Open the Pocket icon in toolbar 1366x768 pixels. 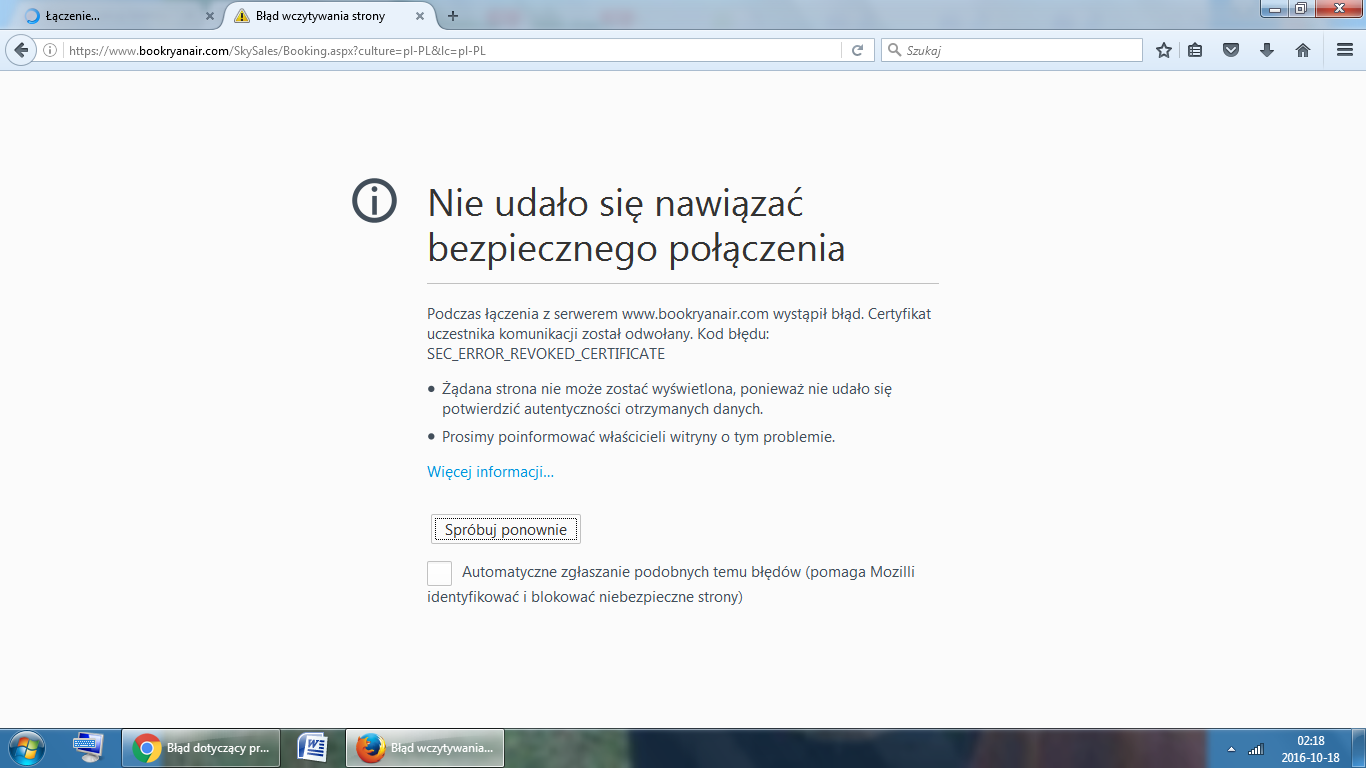[1232, 50]
